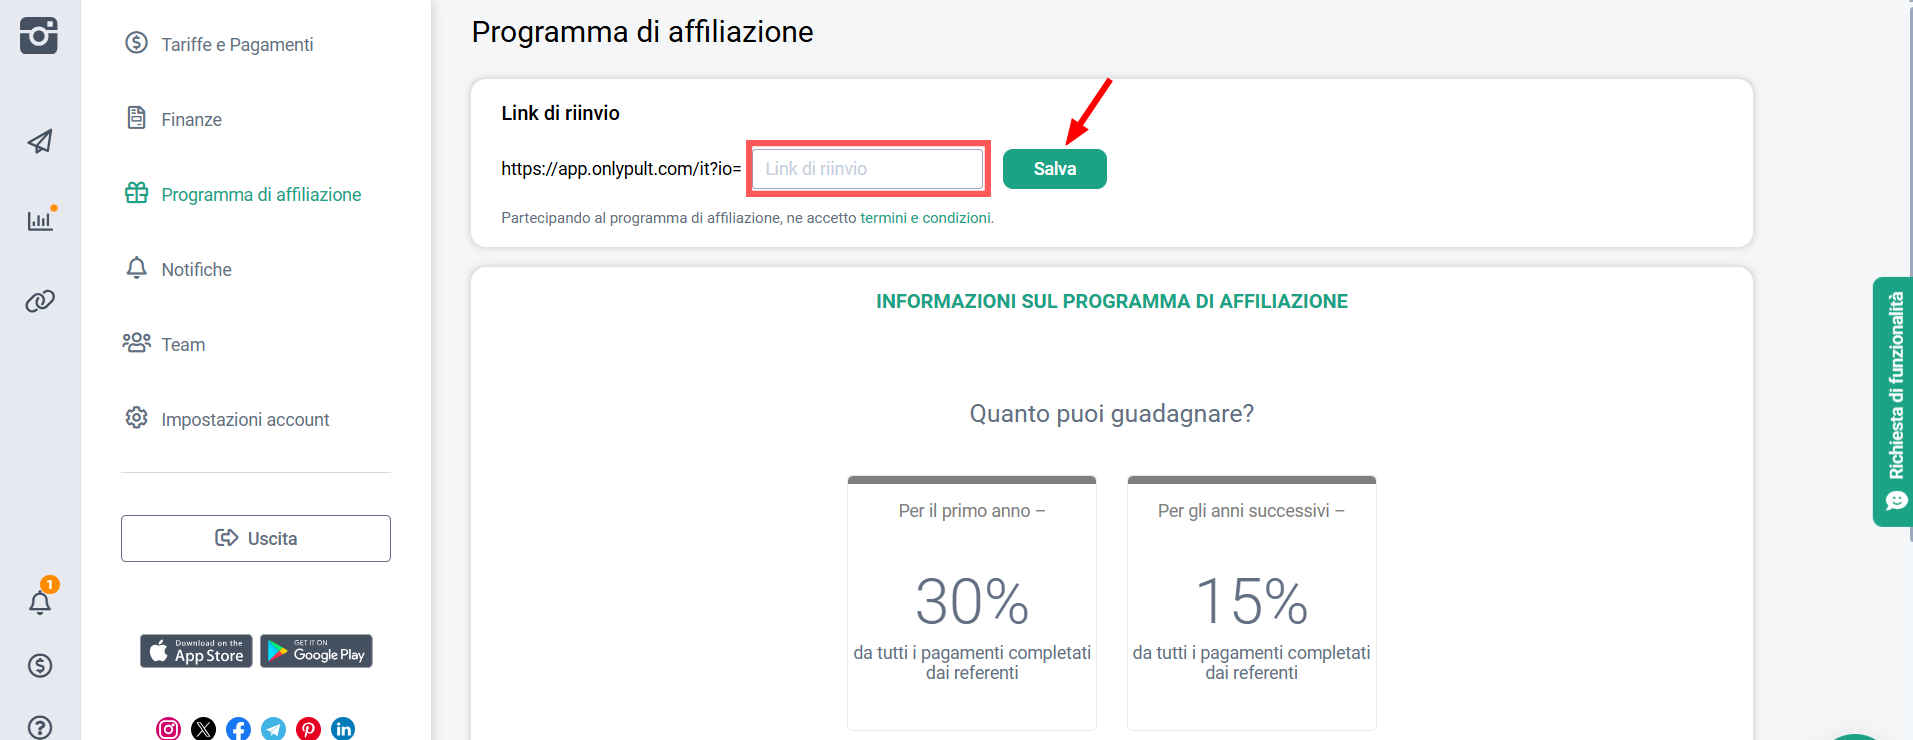
Task: Go to Notifiche settings section
Action: 196,270
